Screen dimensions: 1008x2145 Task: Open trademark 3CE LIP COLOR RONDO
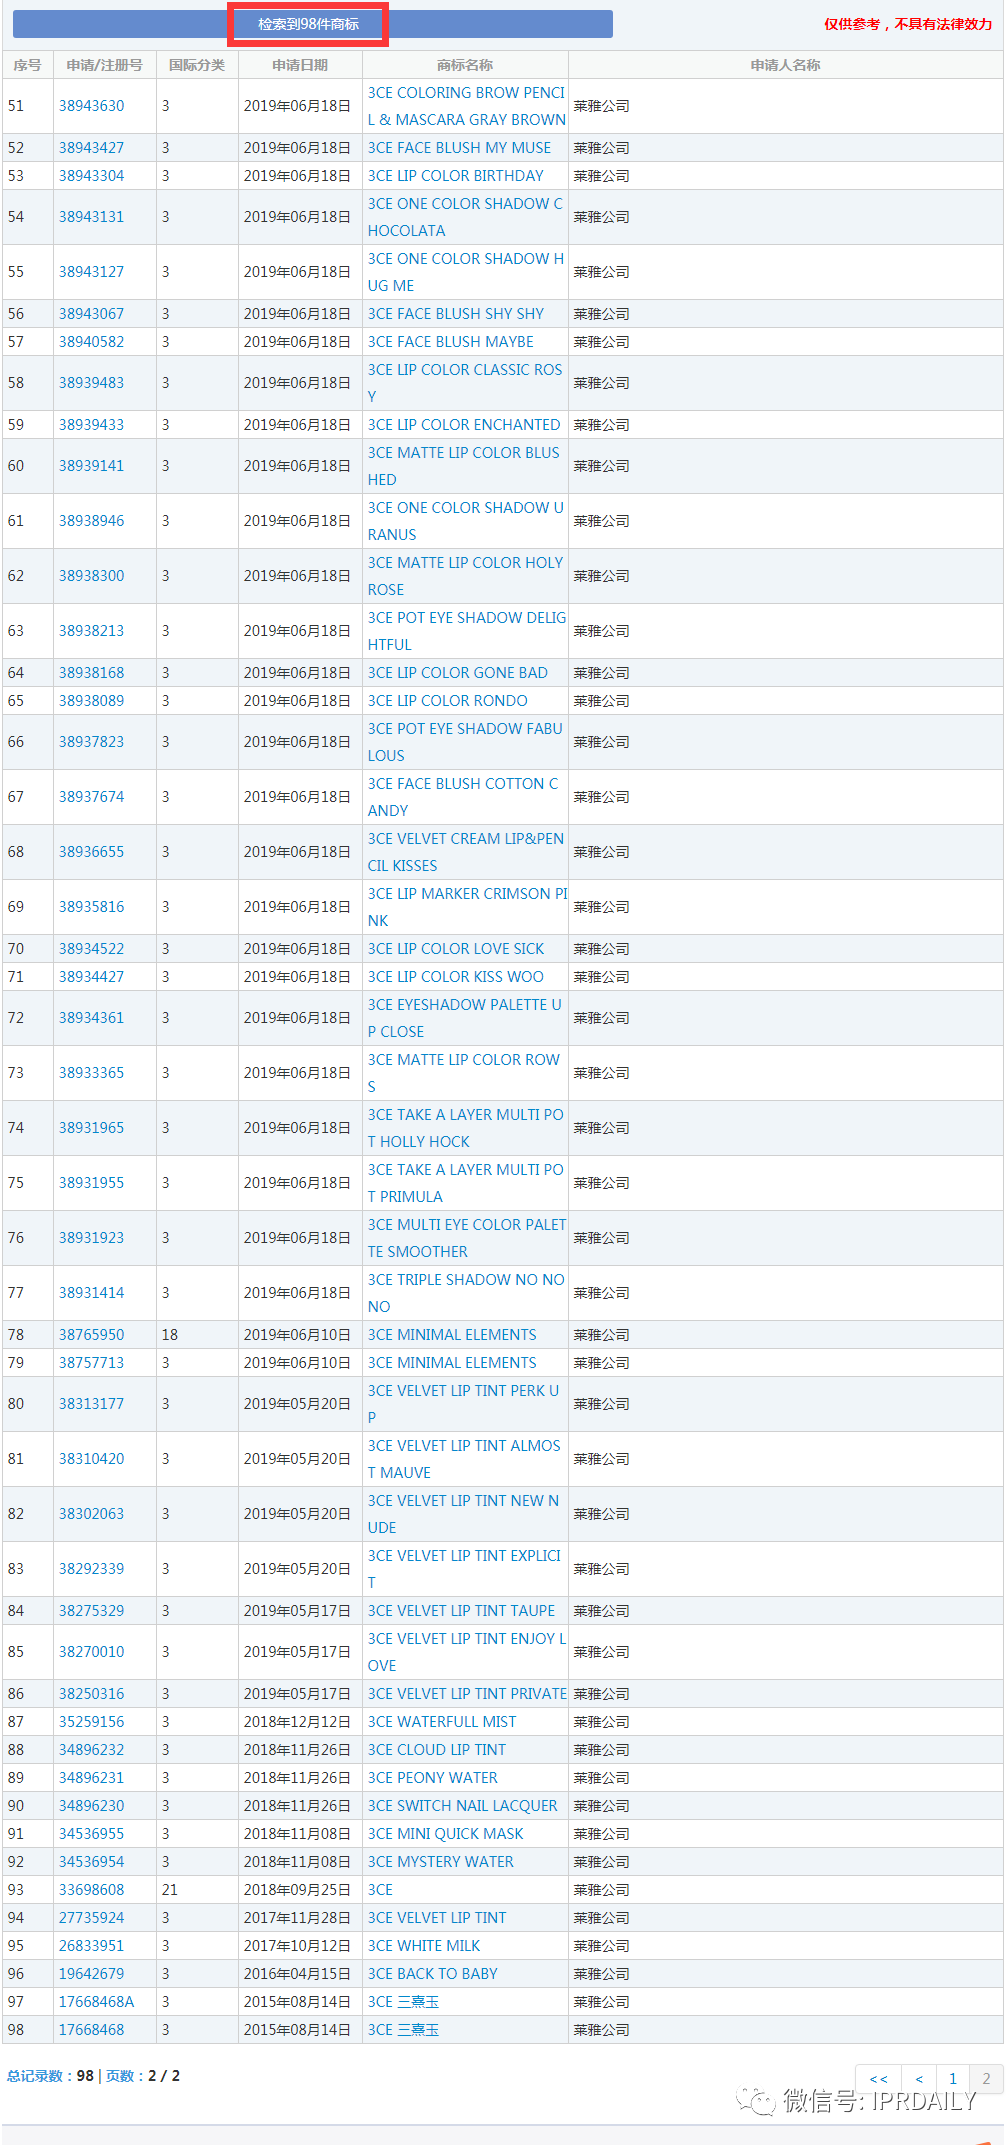click(x=448, y=701)
